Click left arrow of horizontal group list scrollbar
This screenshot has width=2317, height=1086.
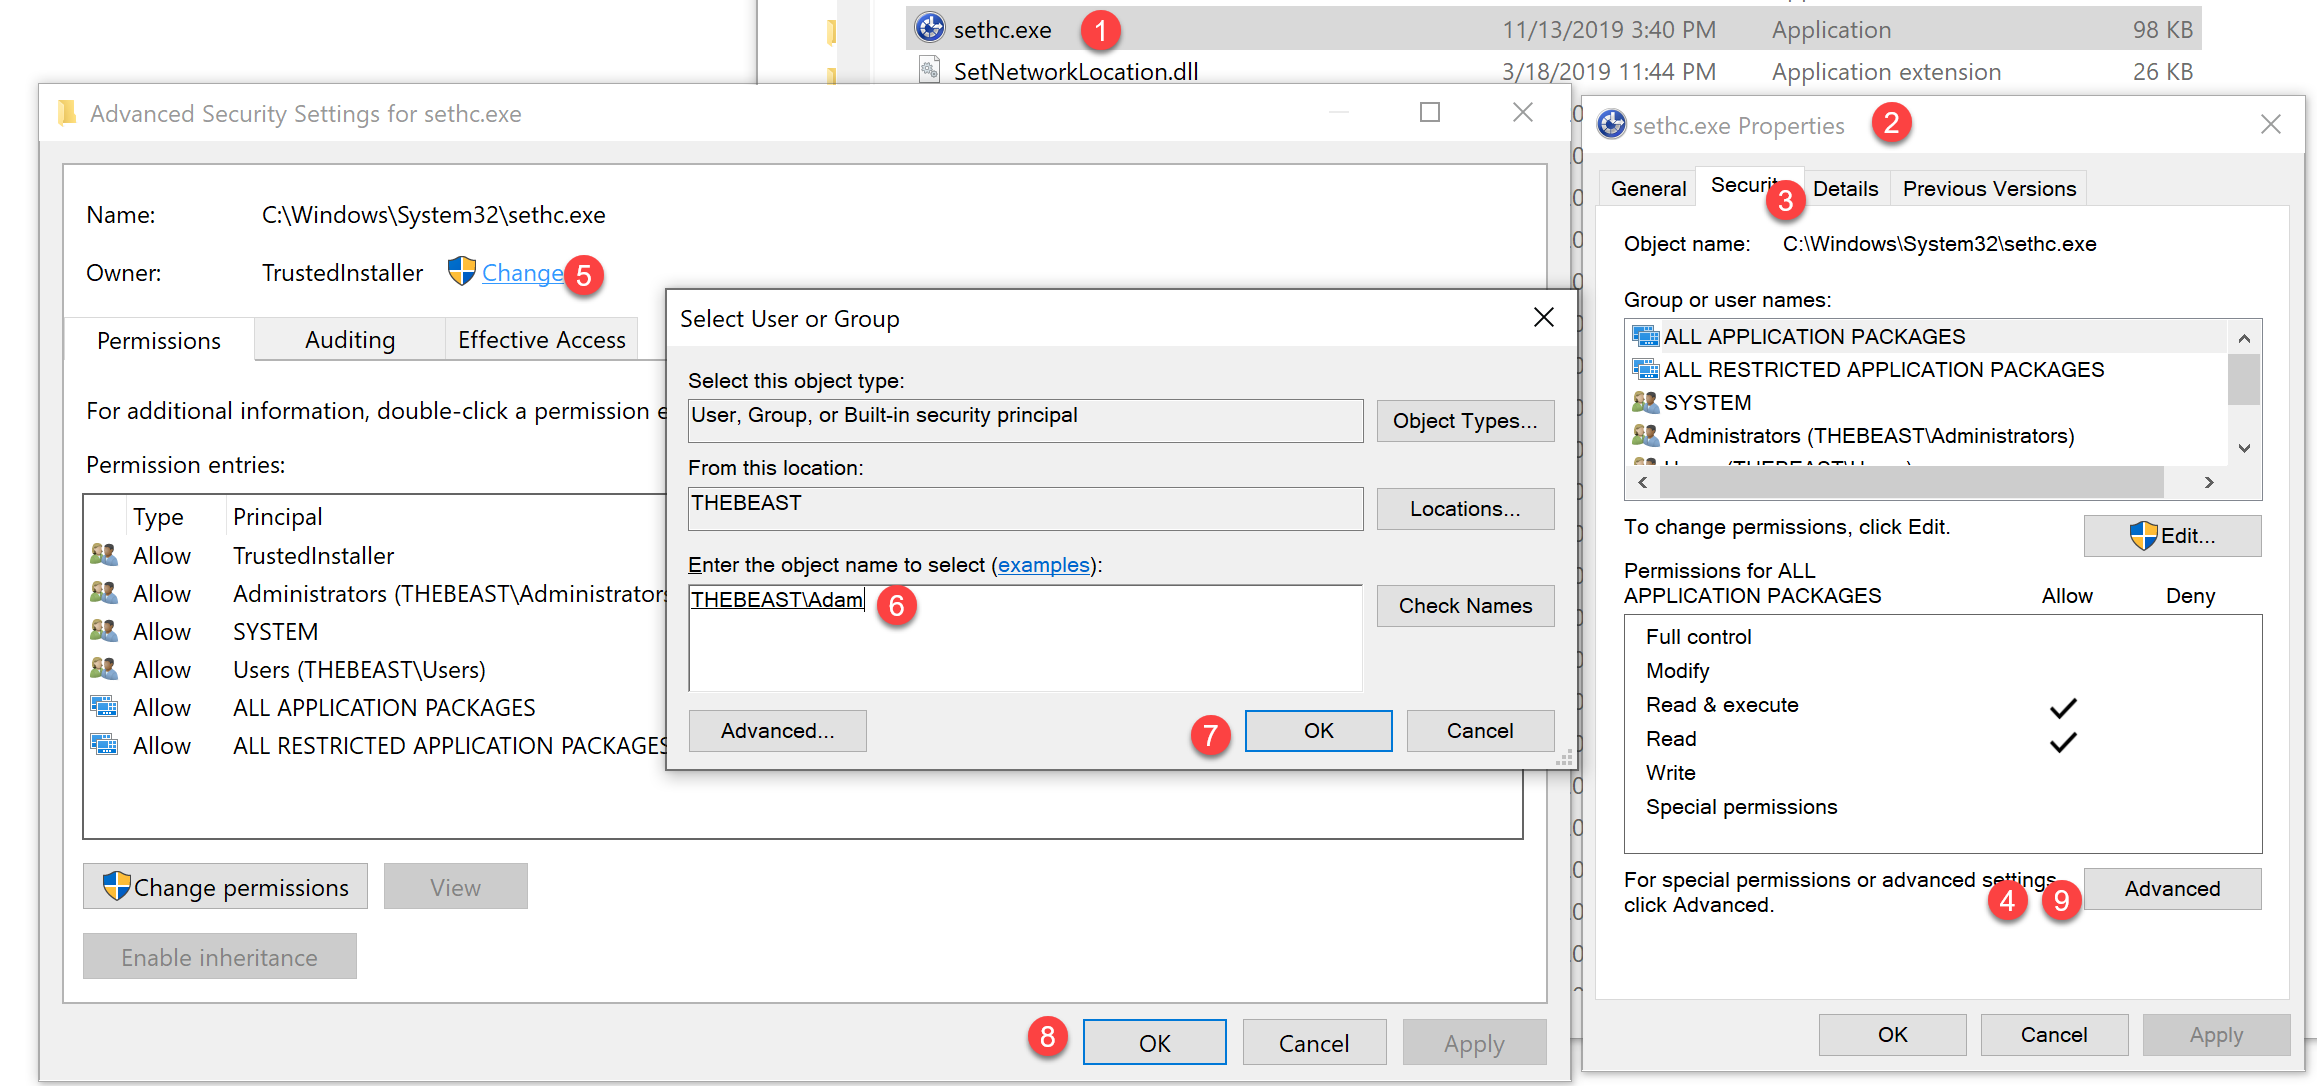point(1642,482)
